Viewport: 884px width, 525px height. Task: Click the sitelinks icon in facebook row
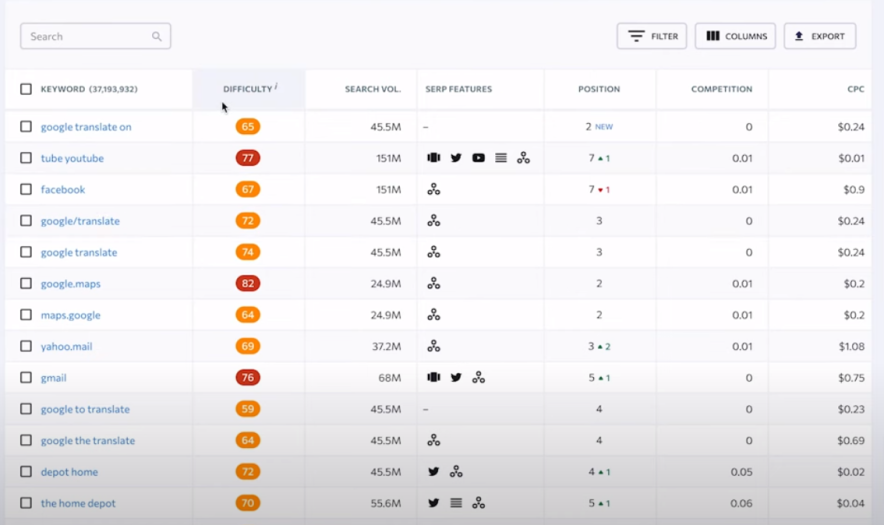pos(434,189)
